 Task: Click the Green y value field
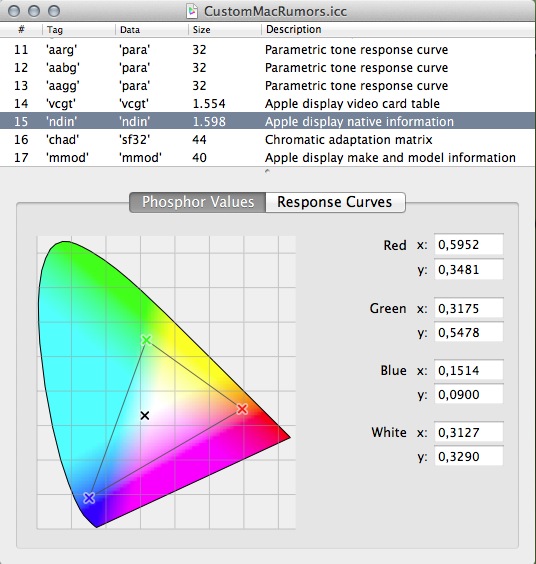pyautogui.click(x=469, y=332)
